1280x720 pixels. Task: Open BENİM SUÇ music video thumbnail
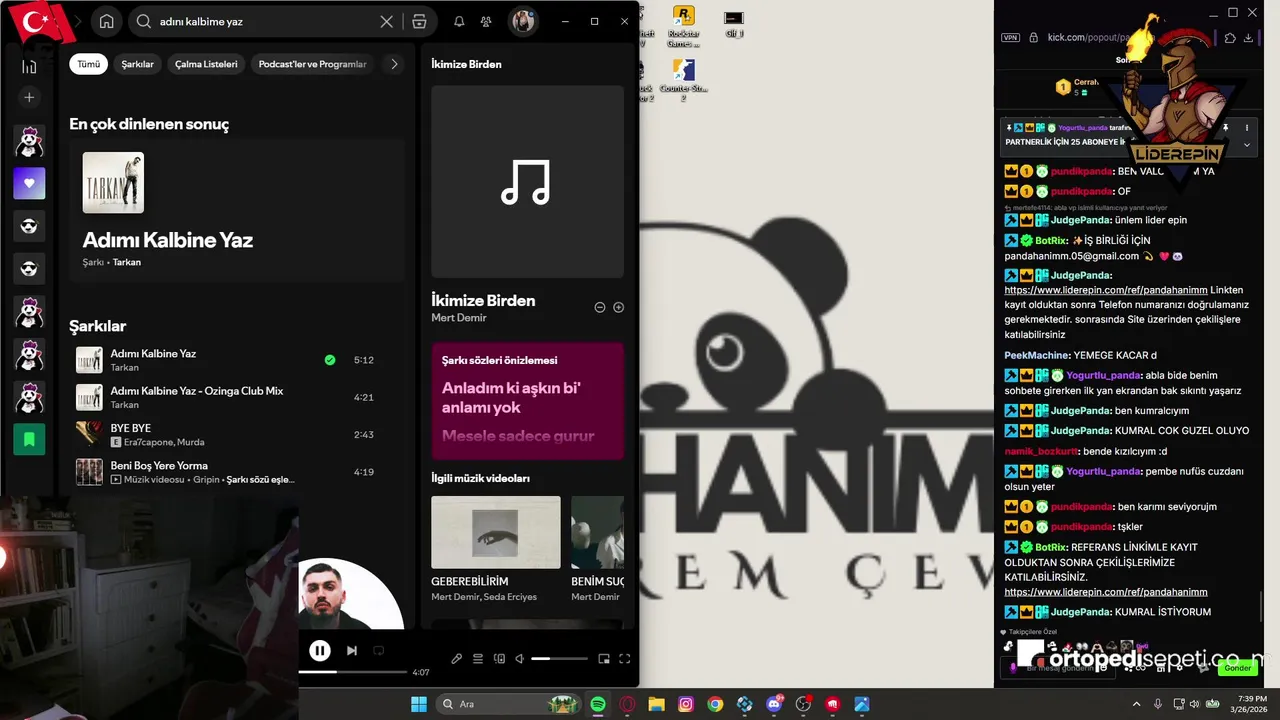(598, 533)
